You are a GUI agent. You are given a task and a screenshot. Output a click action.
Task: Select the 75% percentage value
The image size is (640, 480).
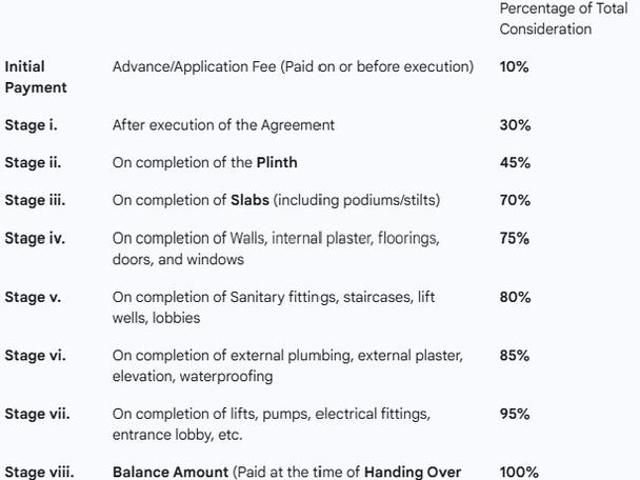(515, 239)
